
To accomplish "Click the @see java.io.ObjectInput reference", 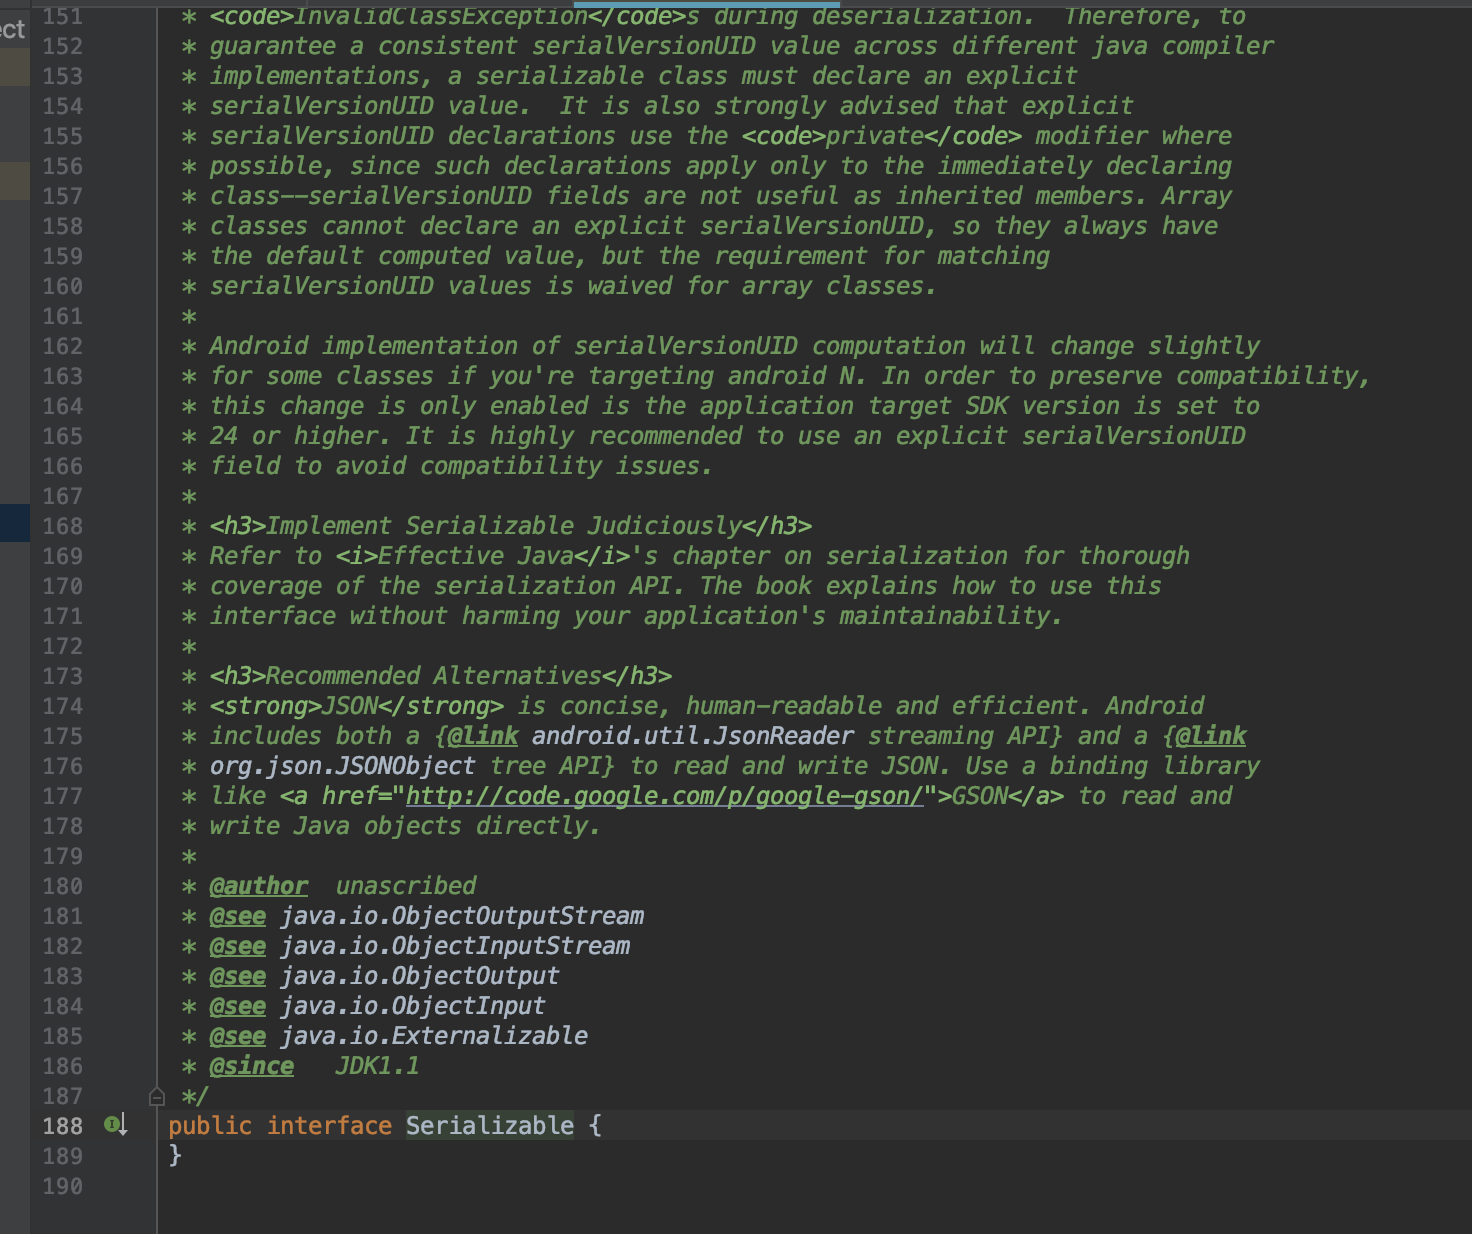I will [412, 1005].
